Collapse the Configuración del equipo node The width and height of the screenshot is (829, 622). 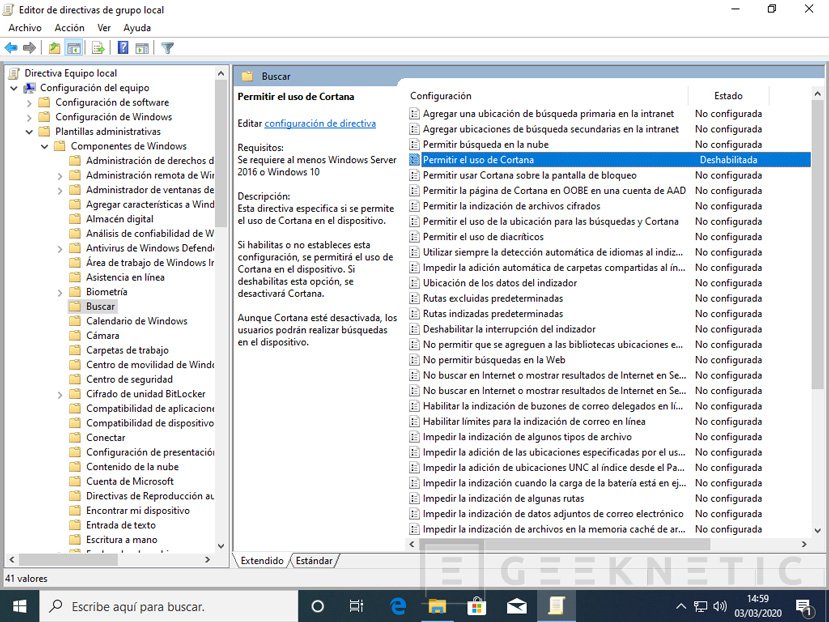coord(14,88)
